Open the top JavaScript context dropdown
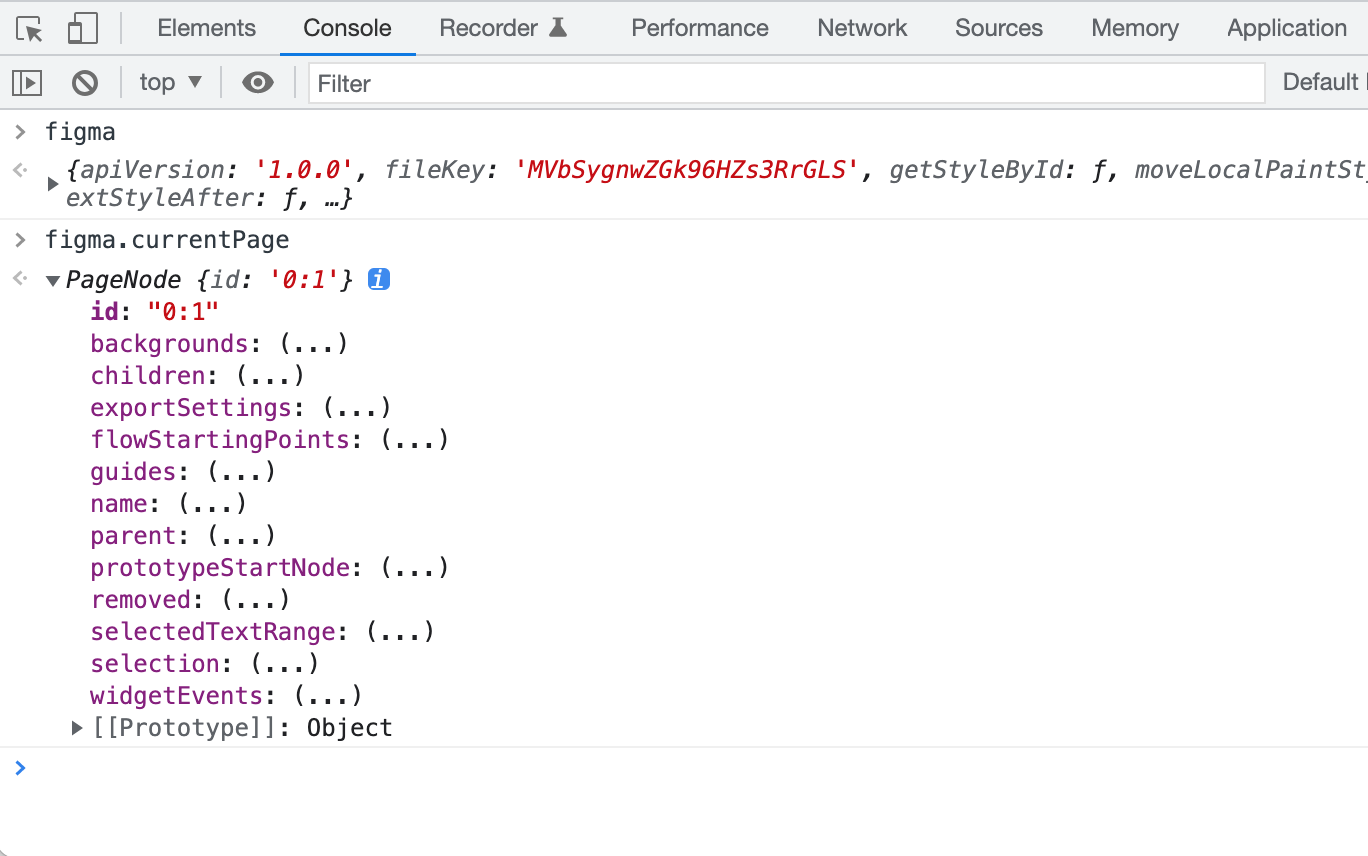1368x856 pixels. pyautogui.click(x=171, y=83)
